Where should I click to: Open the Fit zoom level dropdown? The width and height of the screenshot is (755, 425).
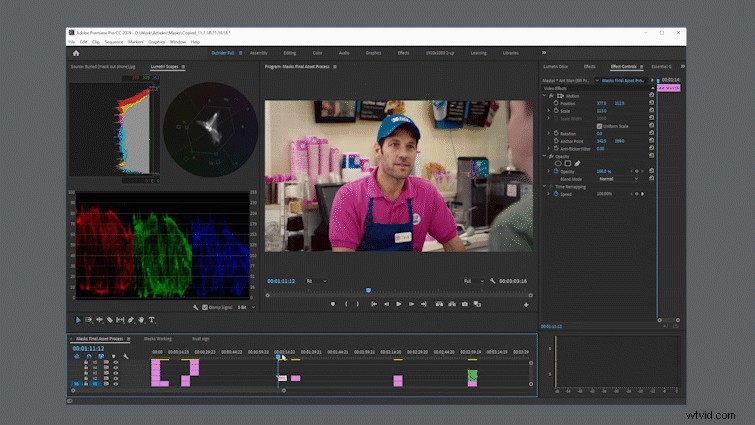pyautogui.click(x=316, y=281)
